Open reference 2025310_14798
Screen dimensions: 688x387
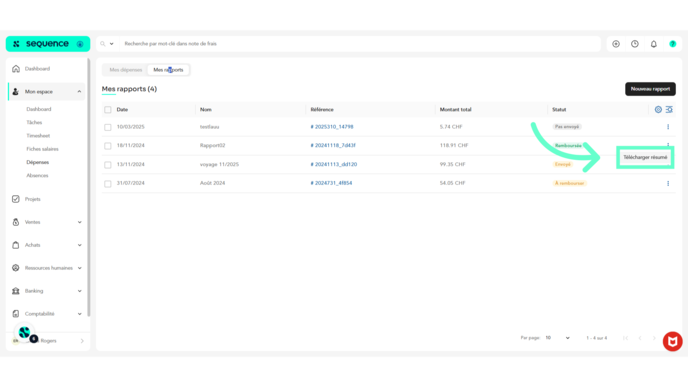click(332, 127)
